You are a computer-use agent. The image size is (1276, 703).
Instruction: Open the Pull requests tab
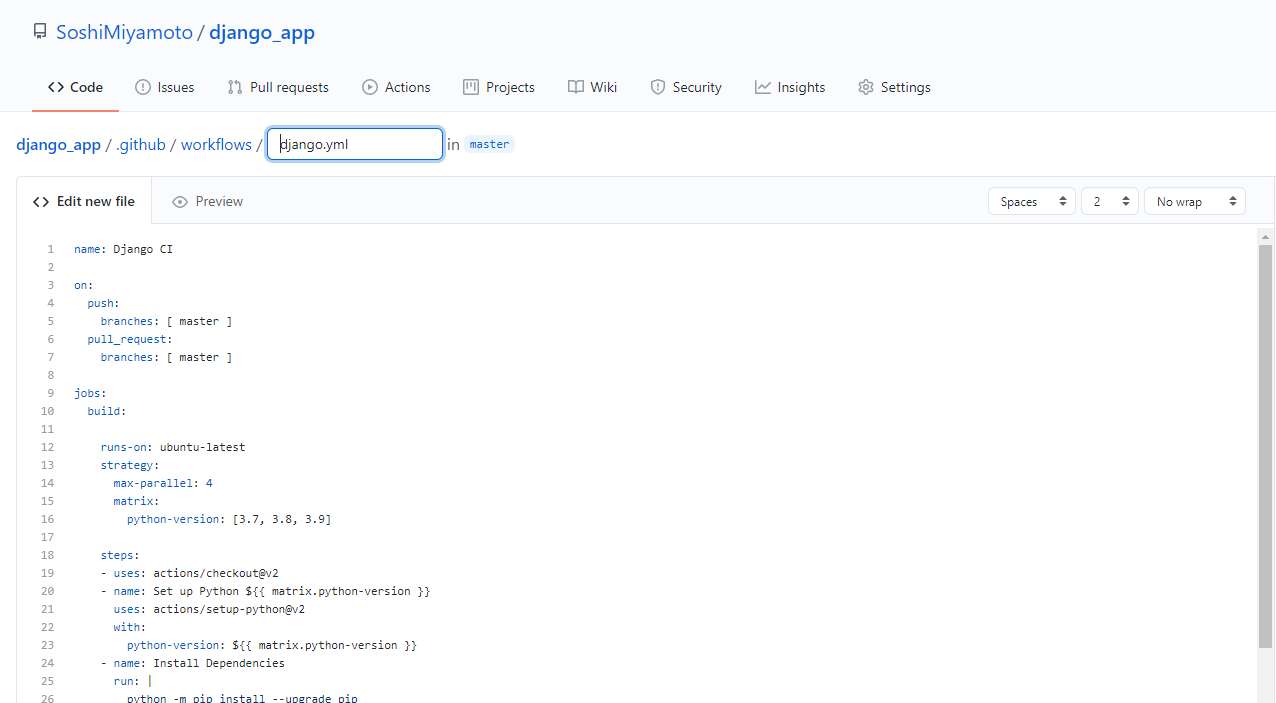click(278, 87)
